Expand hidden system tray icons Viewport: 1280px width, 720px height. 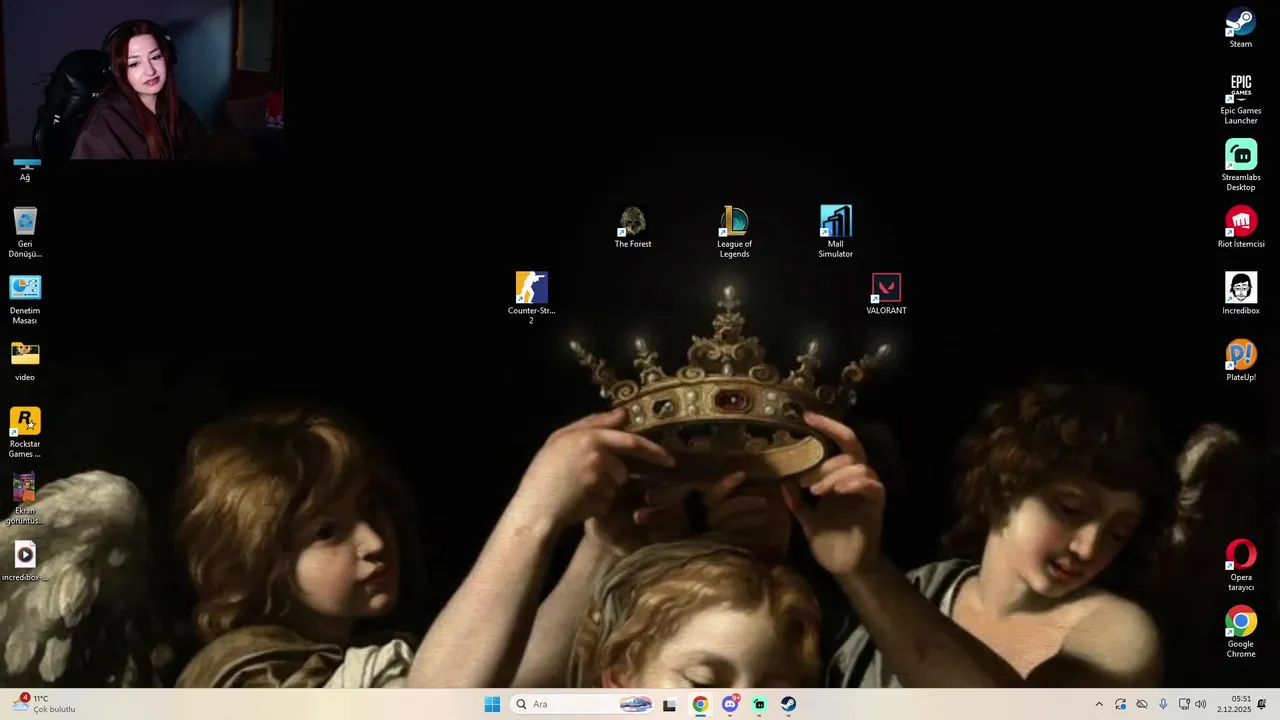pyautogui.click(x=1099, y=704)
